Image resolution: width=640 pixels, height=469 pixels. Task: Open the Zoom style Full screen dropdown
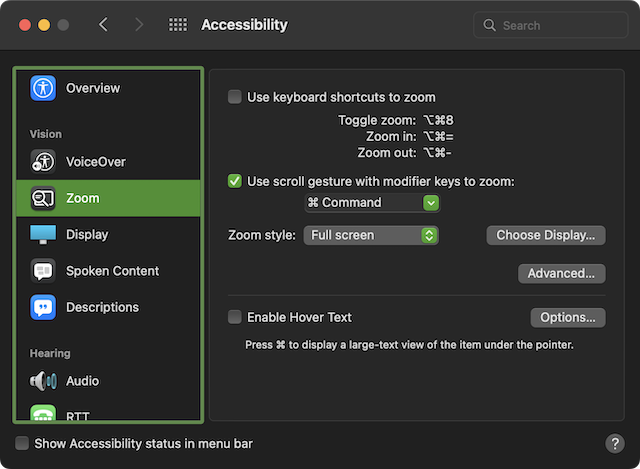371,235
